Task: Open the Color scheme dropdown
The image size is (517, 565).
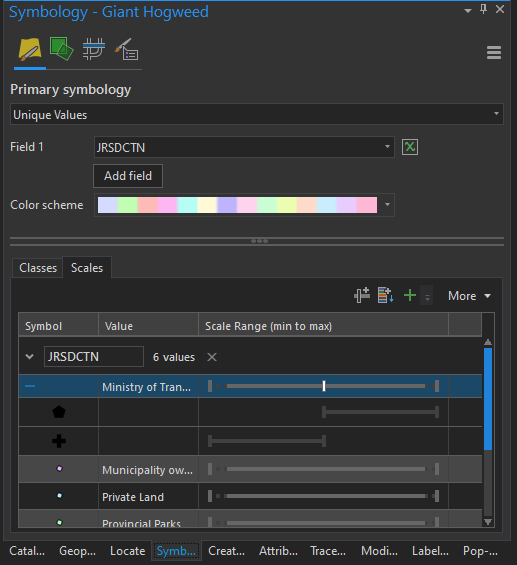Action: (x=244, y=205)
